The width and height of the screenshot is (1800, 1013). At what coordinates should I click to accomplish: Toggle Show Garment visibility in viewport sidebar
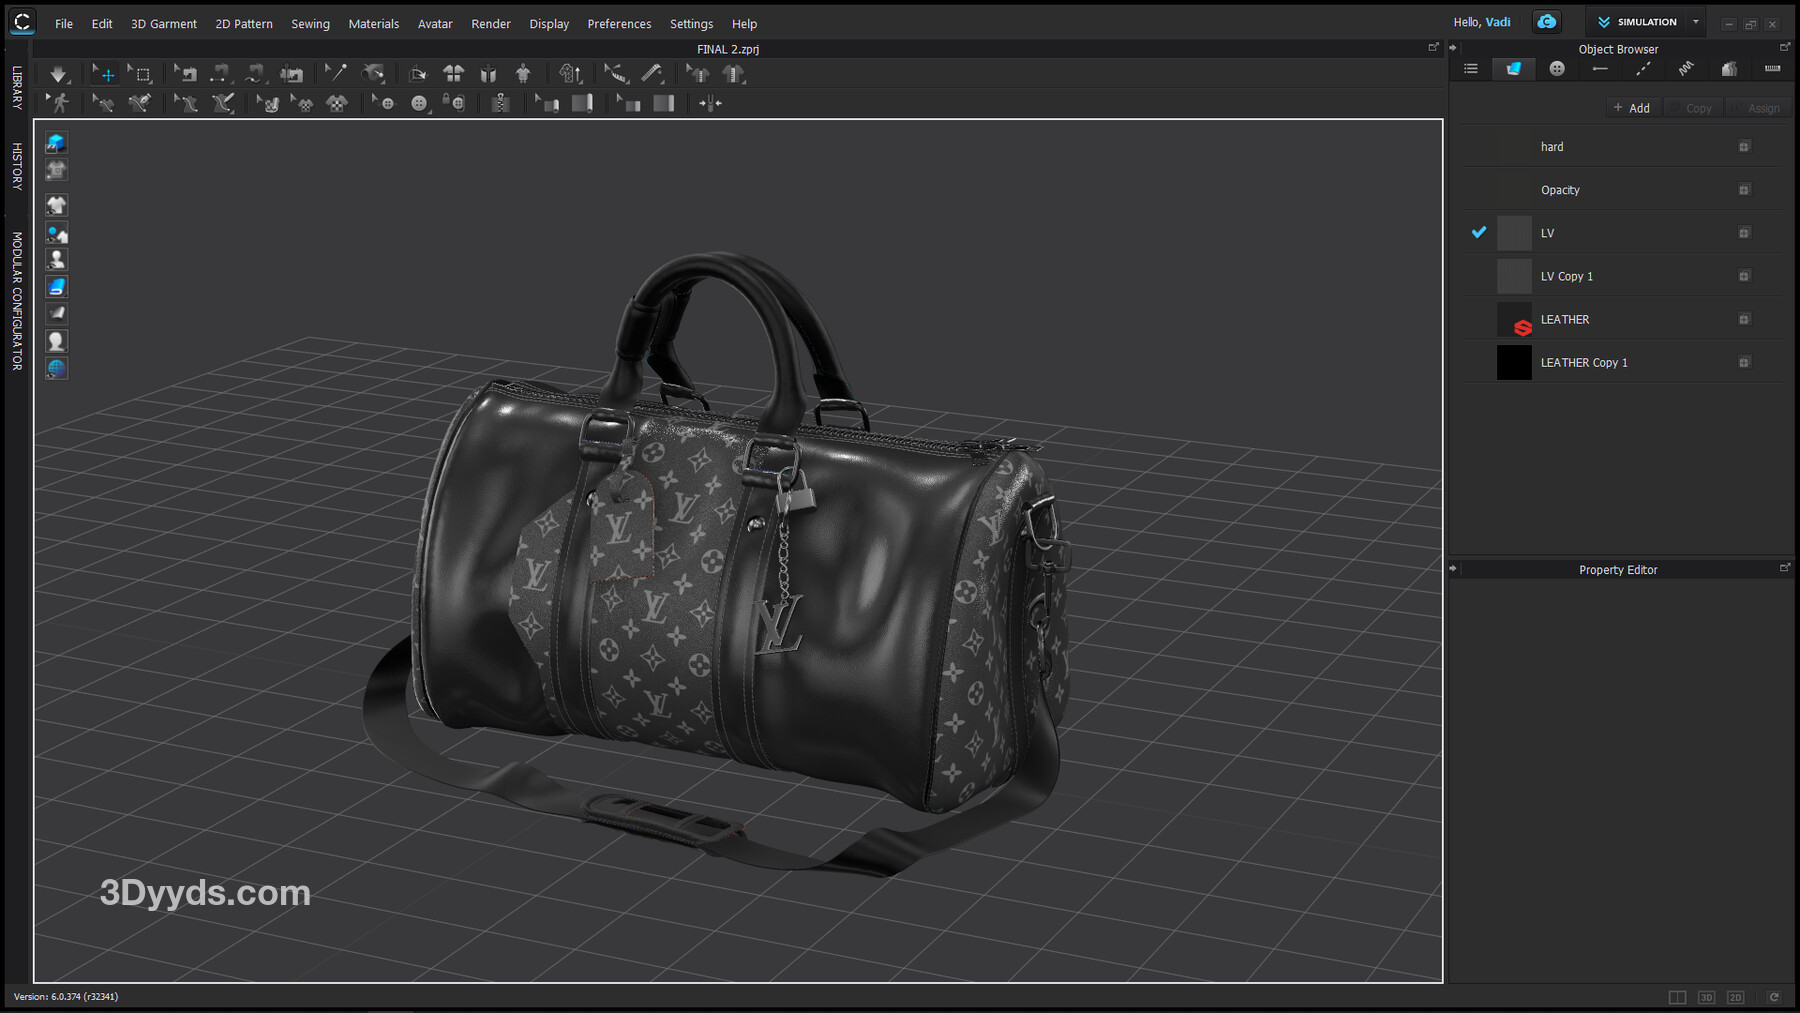56,205
